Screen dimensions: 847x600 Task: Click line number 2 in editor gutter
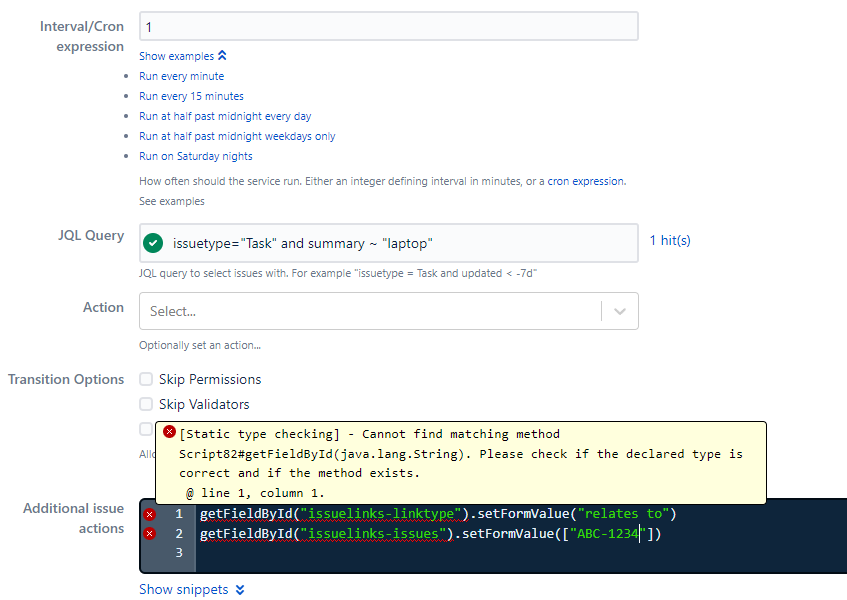tap(179, 534)
